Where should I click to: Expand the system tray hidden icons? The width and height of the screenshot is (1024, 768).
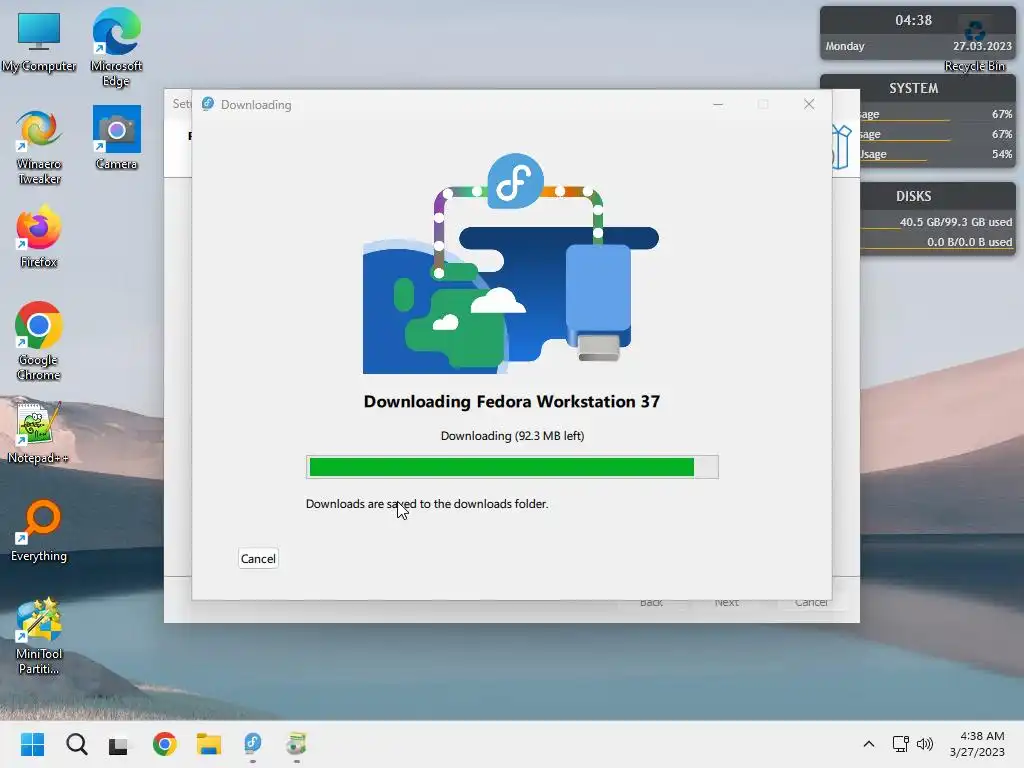point(869,744)
